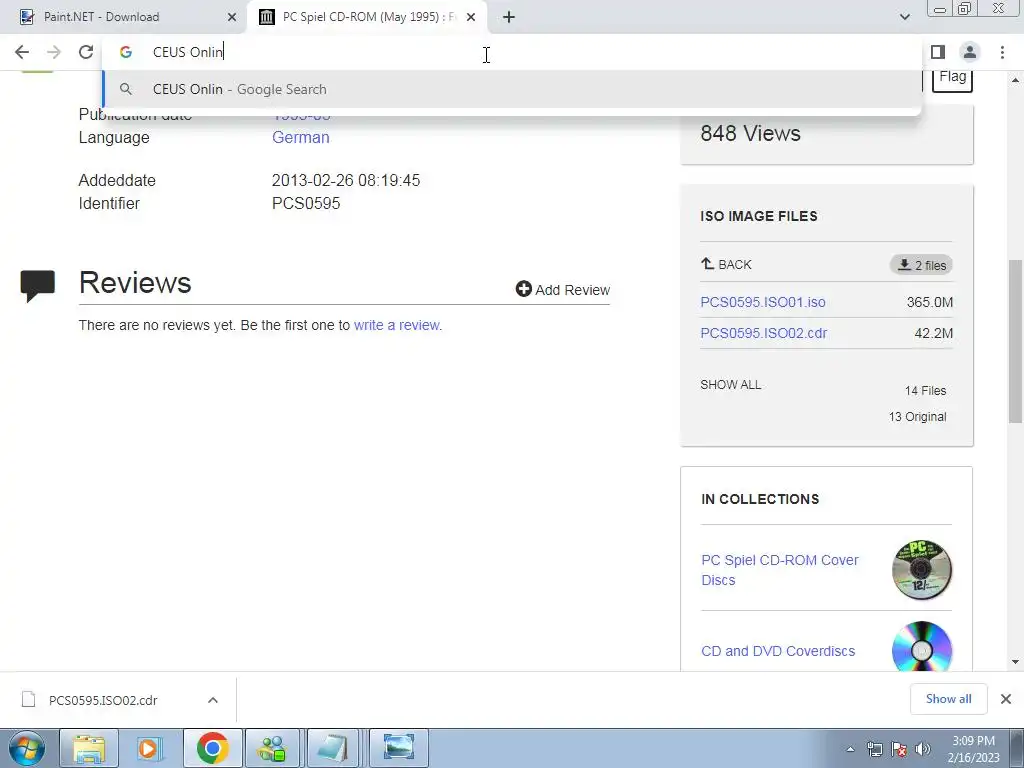The height and width of the screenshot is (768, 1024).
Task: Reload the page with the refresh icon
Action: click(86, 52)
